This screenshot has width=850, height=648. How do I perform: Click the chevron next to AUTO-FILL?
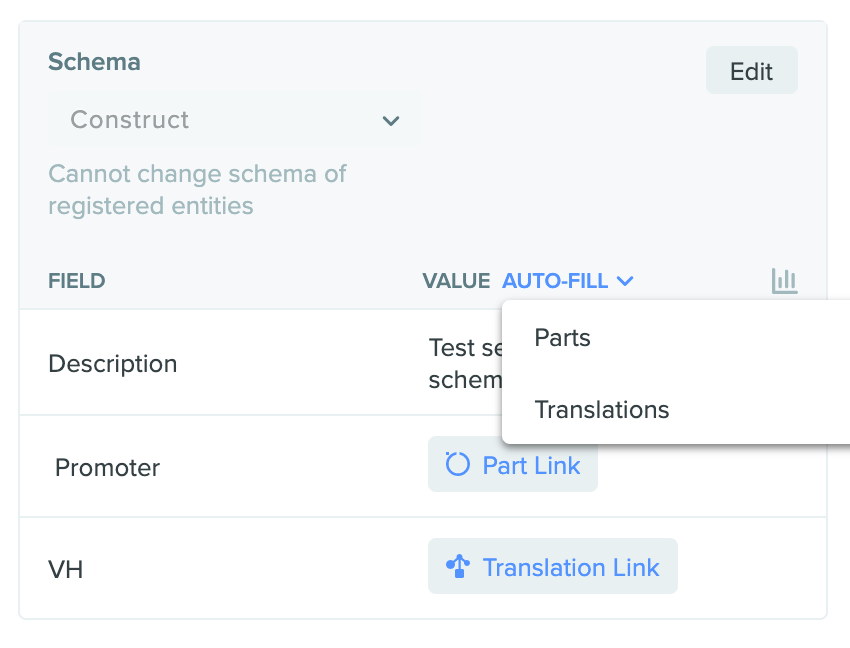[625, 281]
